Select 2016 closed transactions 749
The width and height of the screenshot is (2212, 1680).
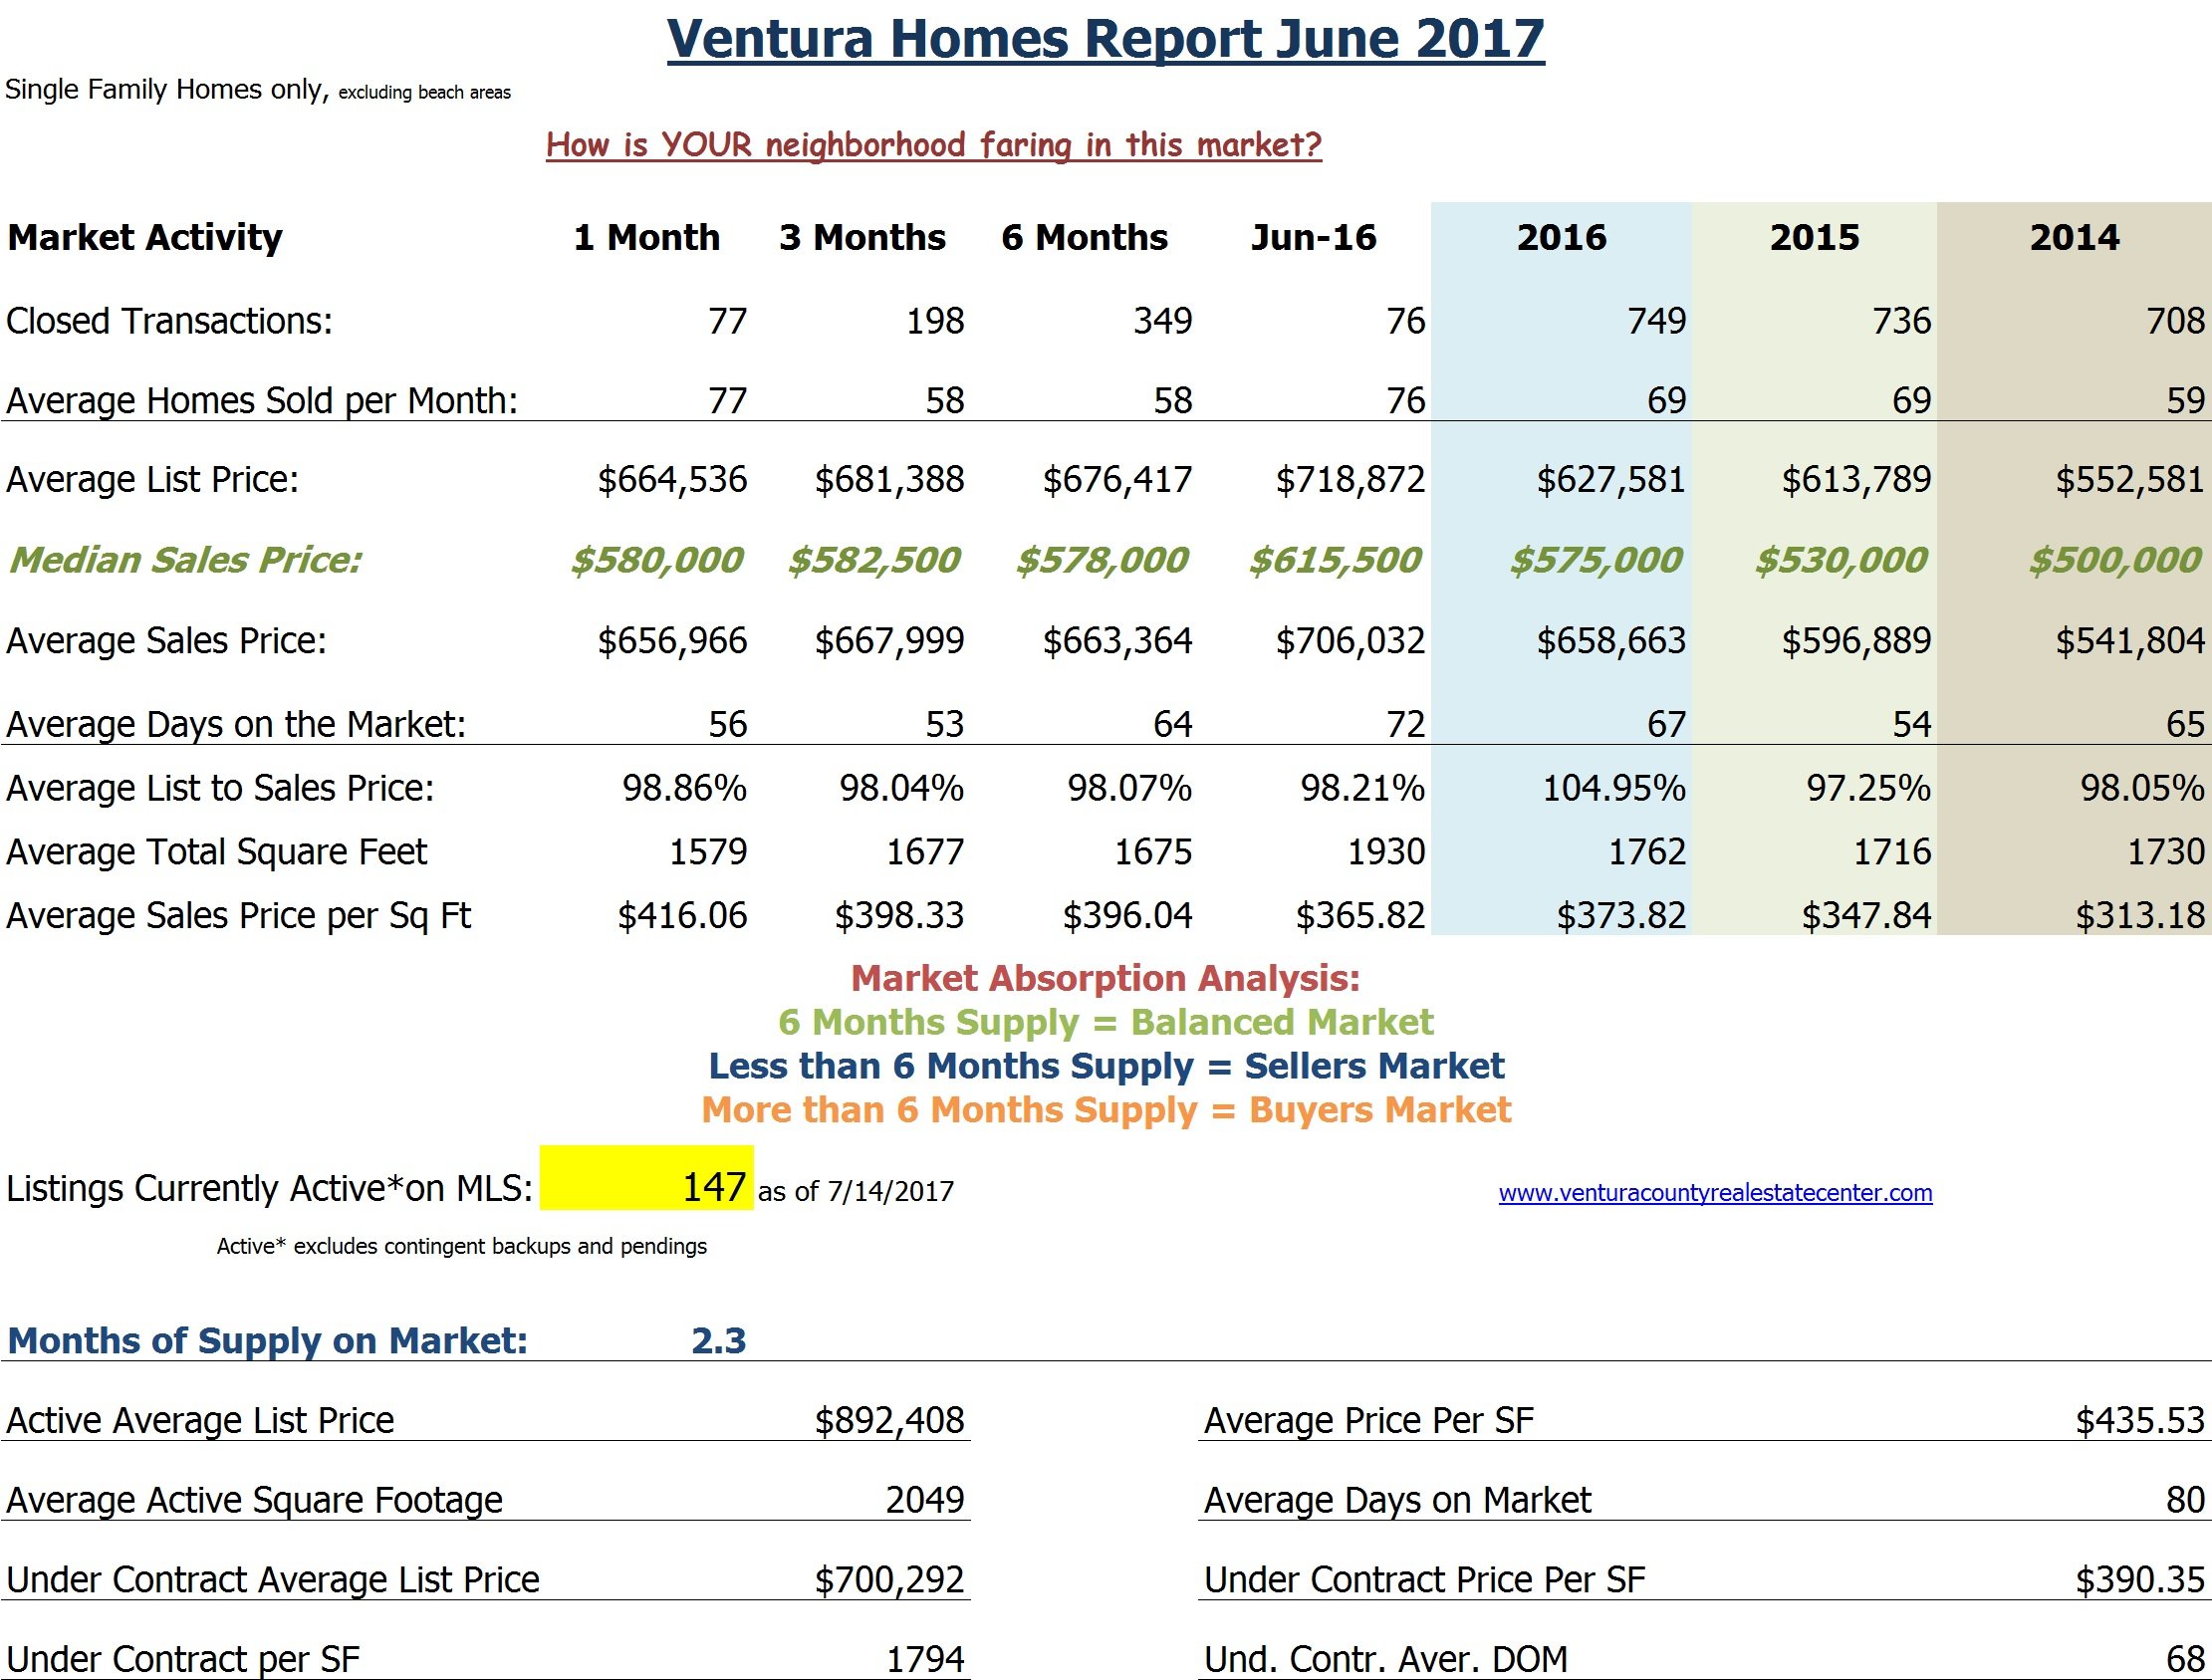pos(1656,321)
